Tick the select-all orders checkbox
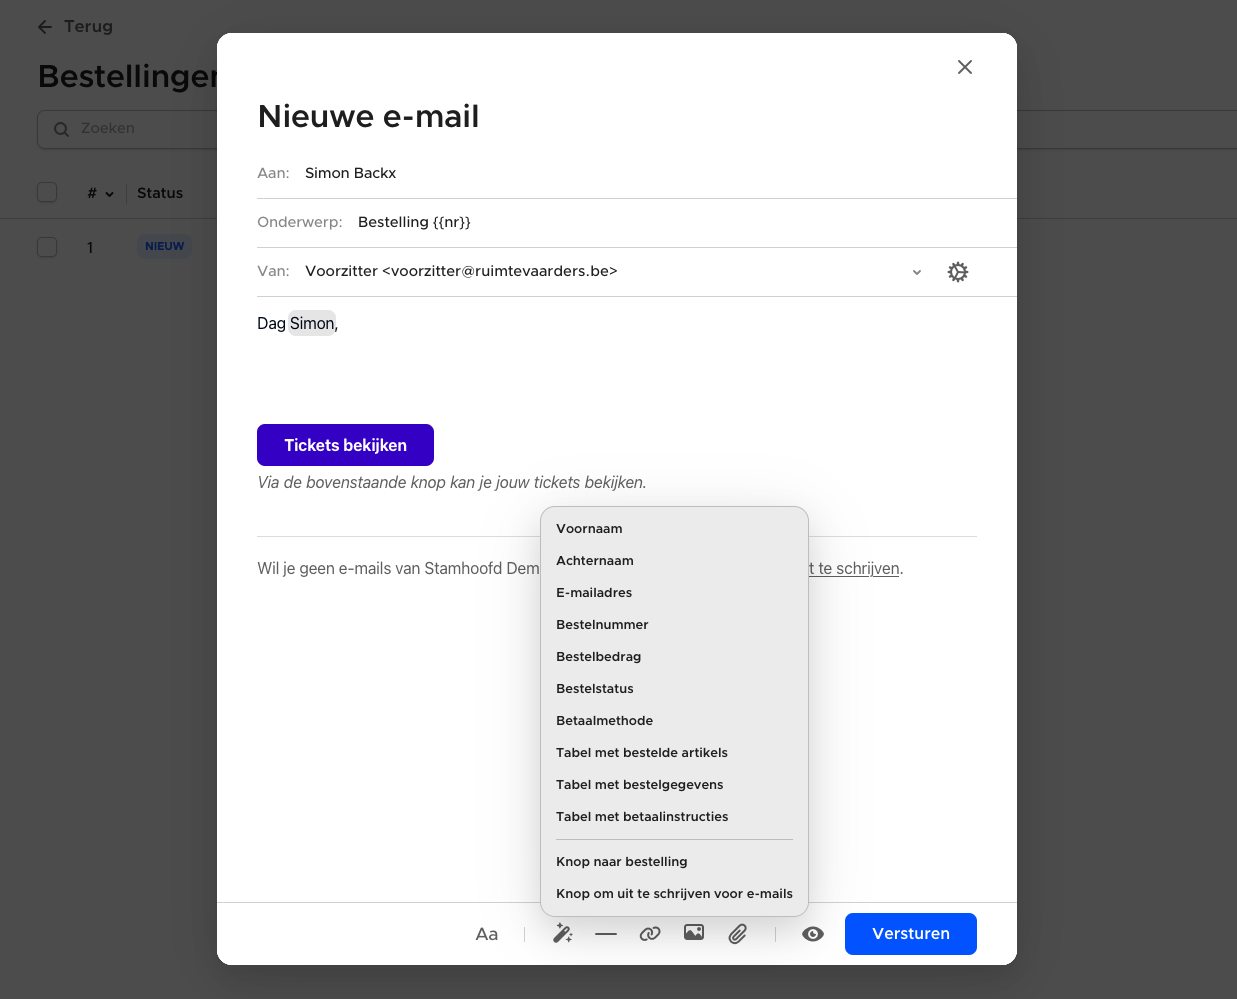The image size is (1237, 999). [x=47, y=192]
